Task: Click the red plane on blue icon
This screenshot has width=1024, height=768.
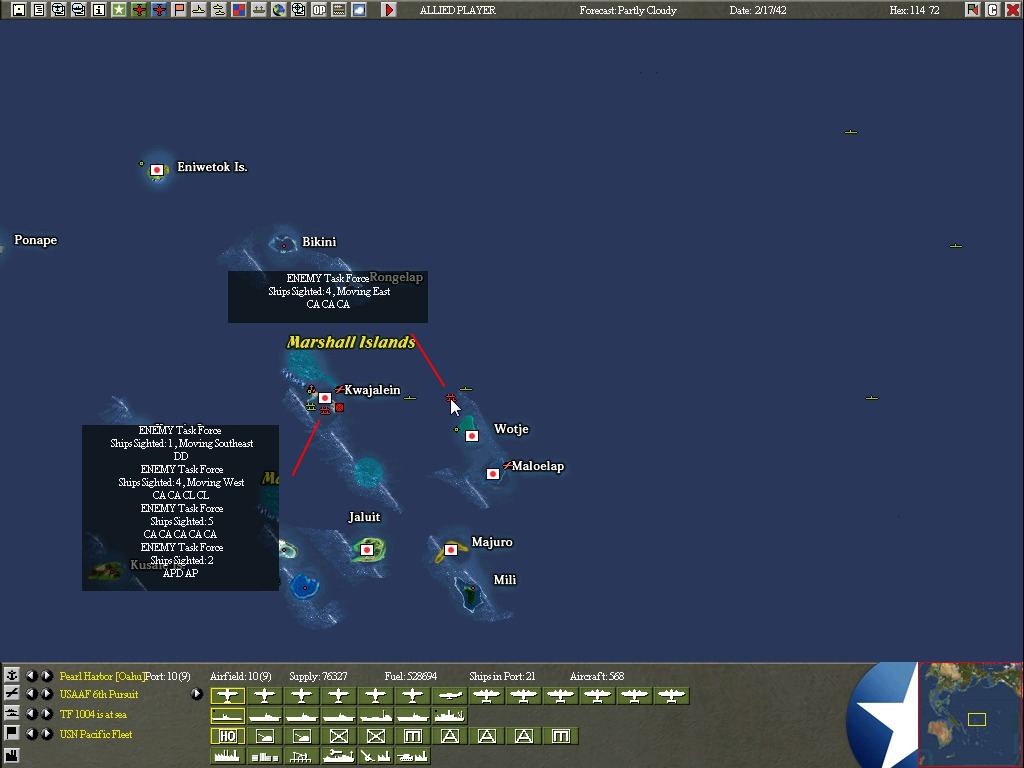Action: coord(159,10)
